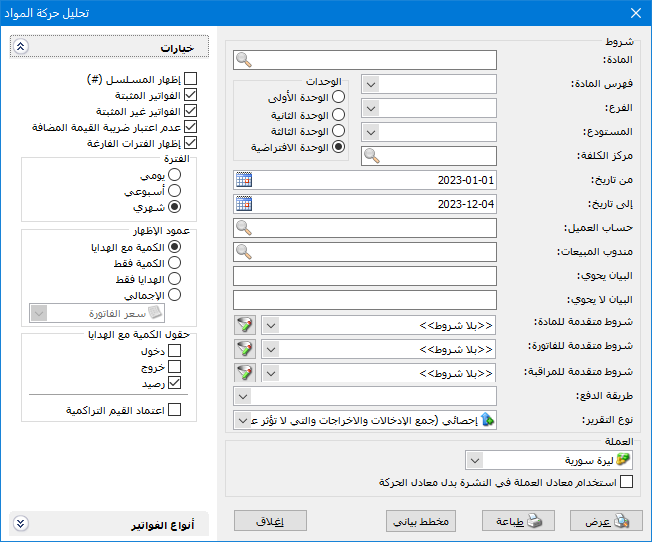Toggle إظهار الفترات الفارغة checkbox

click(x=190, y=143)
